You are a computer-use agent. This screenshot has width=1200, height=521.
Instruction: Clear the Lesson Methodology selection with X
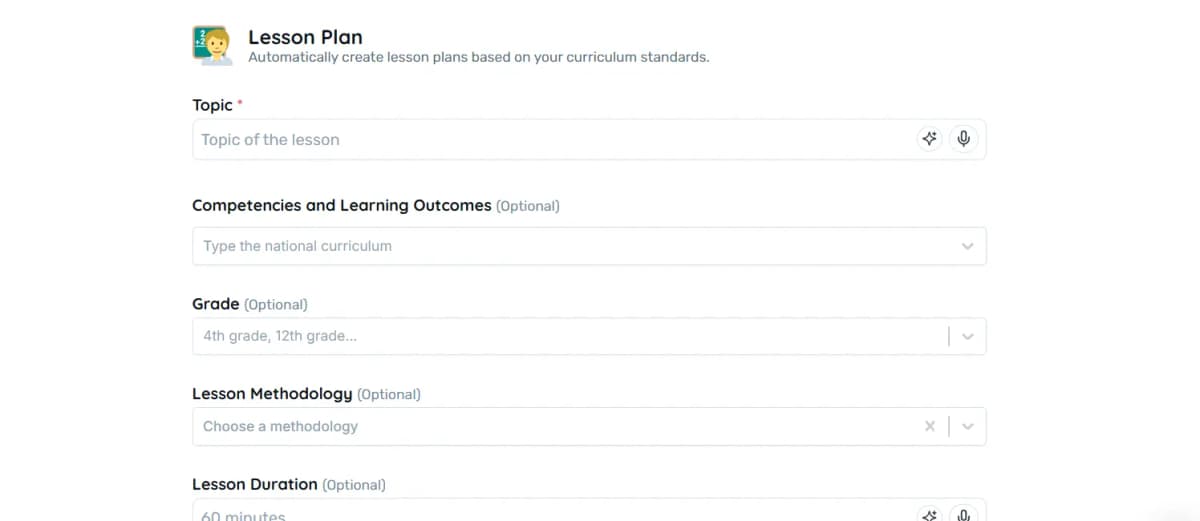(x=930, y=426)
